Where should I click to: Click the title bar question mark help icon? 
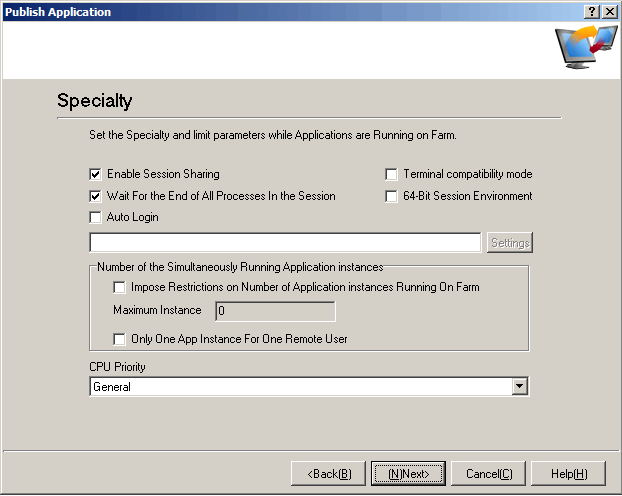(x=592, y=11)
